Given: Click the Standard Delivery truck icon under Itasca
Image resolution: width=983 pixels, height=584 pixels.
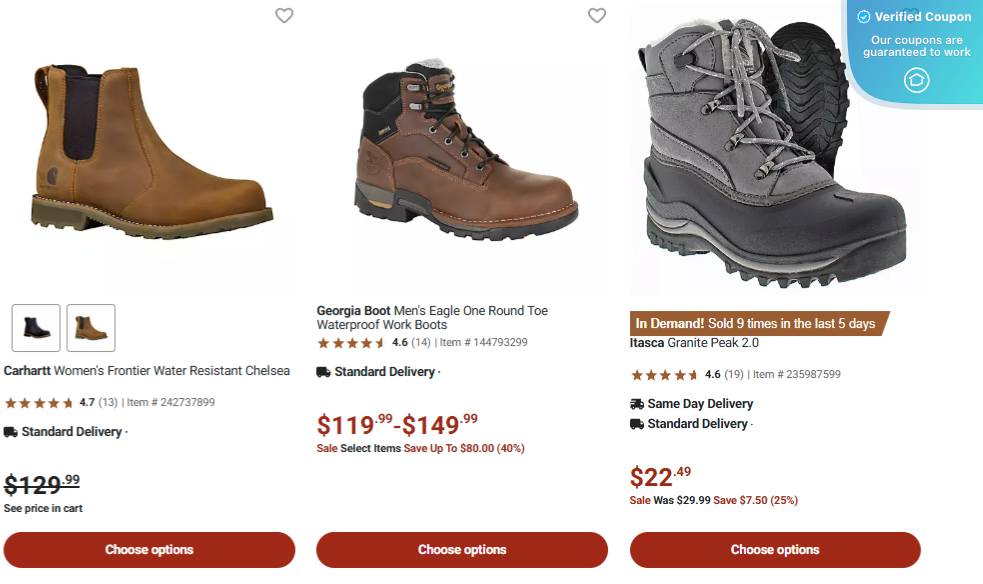Looking at the screenshot, I should pos(636,423).
